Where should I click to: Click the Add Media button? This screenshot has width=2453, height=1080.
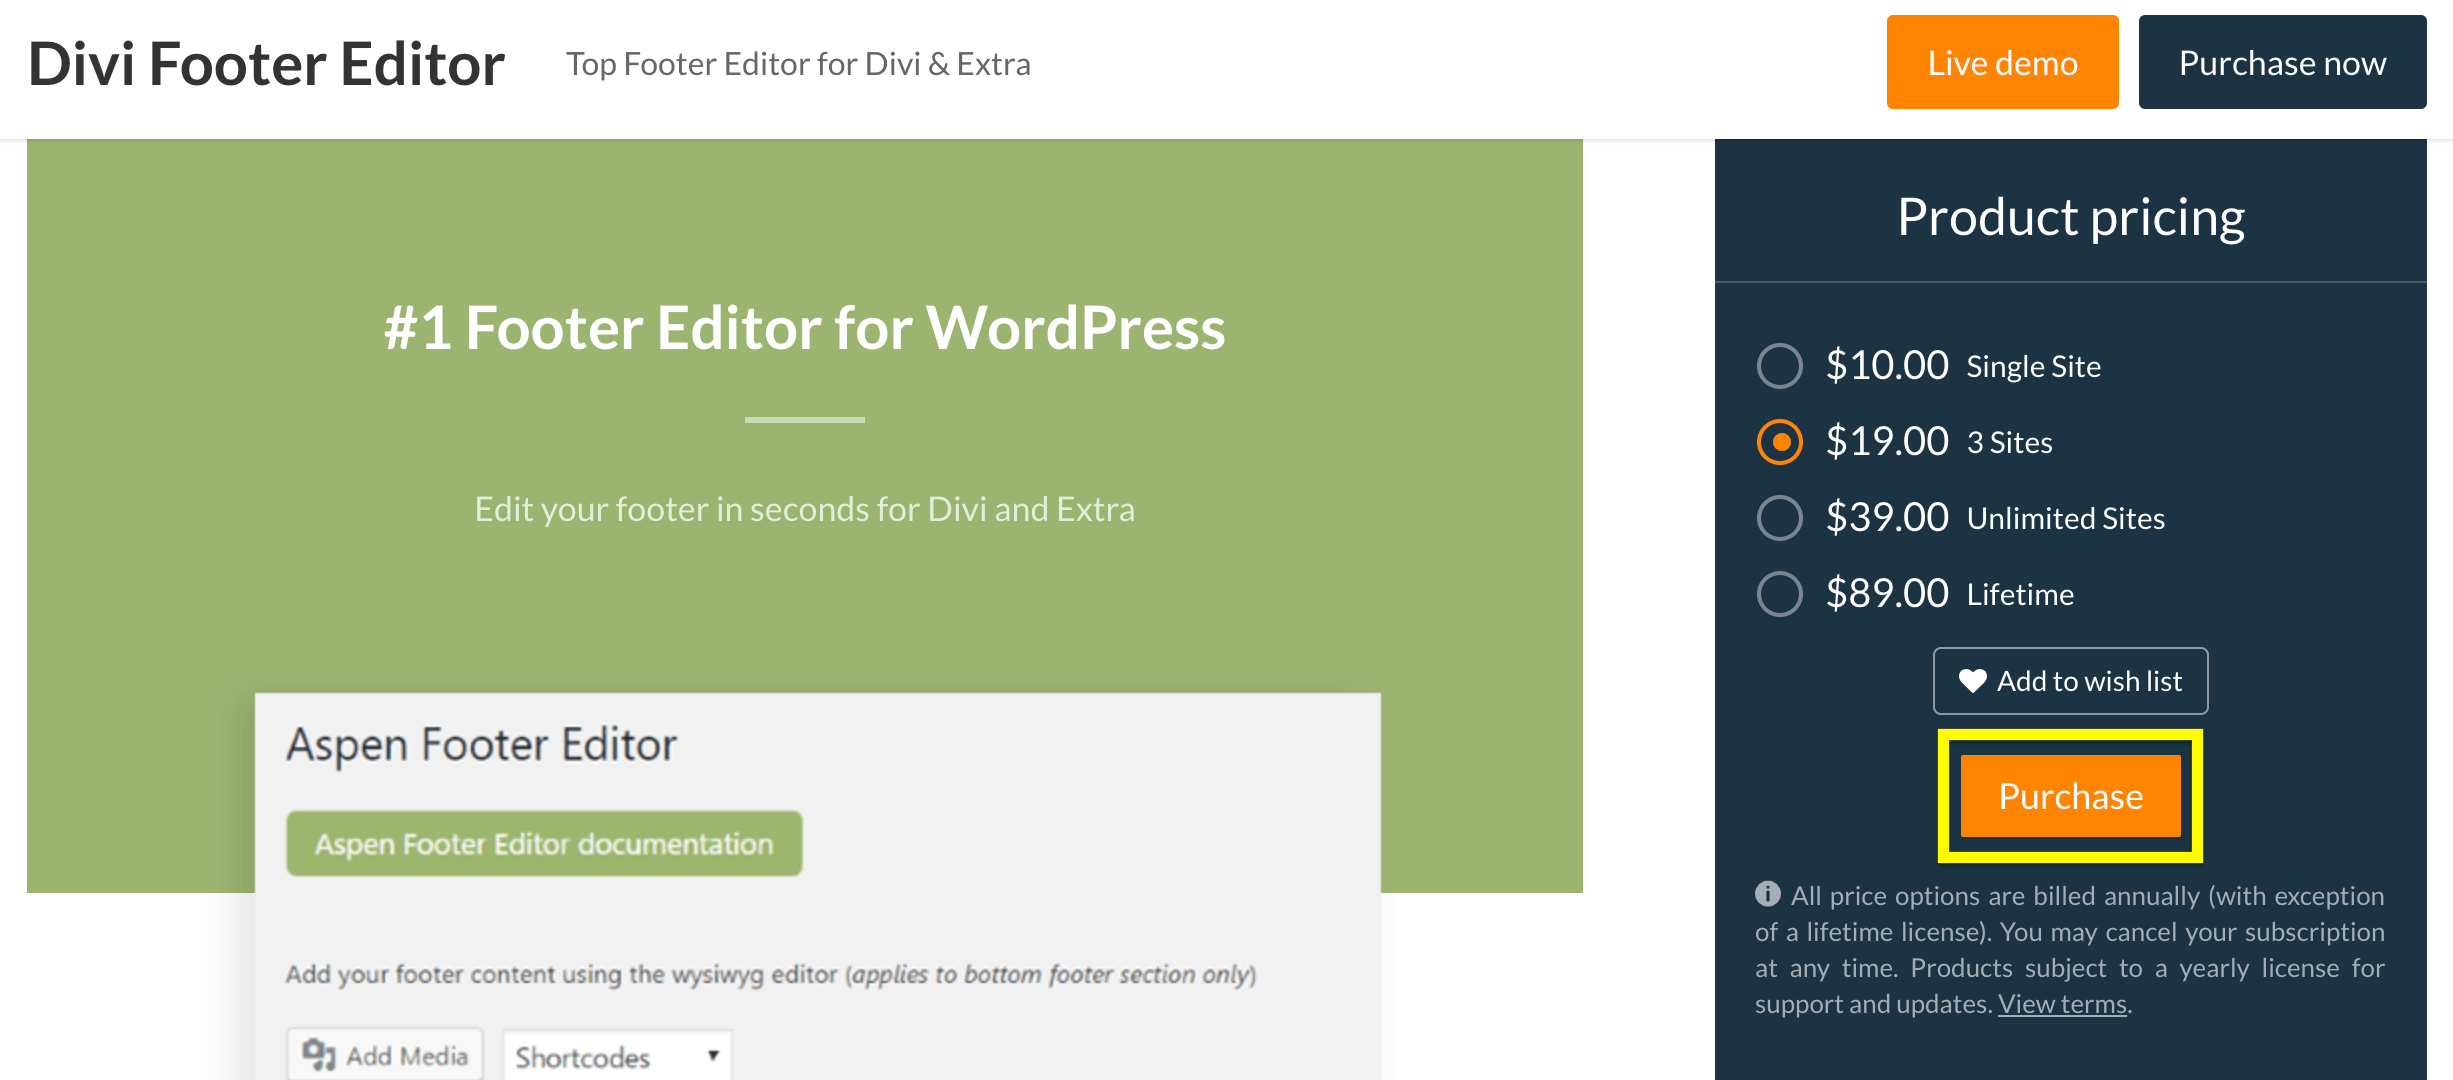385,1055
